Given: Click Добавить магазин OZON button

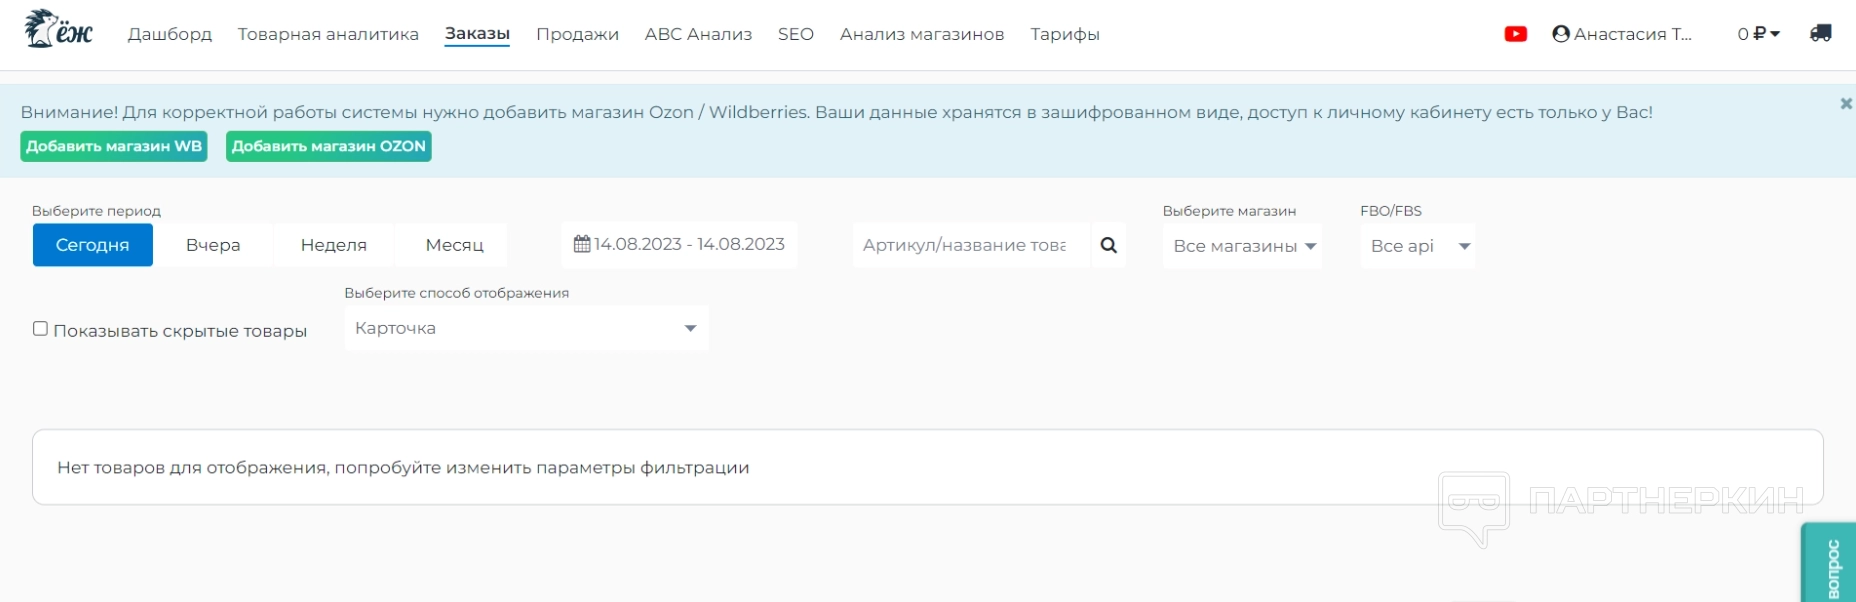Looking at the screenshot, I should (x=328, y=146).
